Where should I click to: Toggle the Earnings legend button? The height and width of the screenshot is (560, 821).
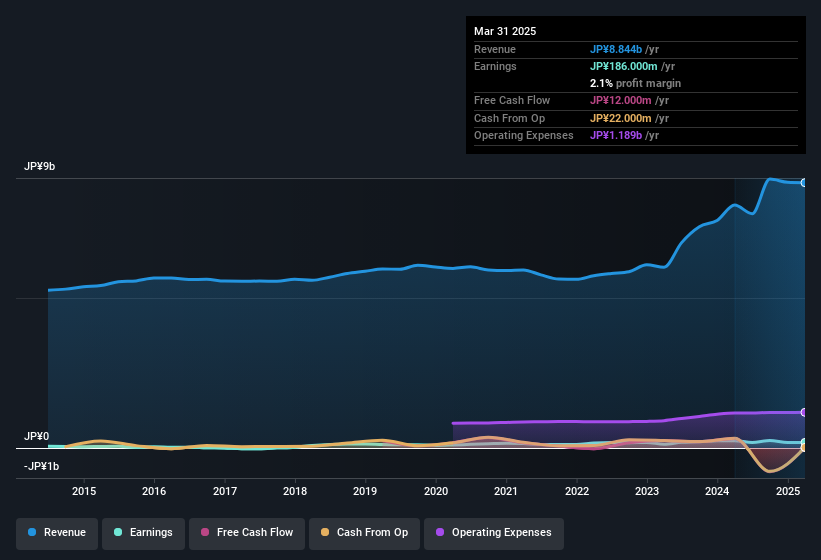click(x=143, y=533)
